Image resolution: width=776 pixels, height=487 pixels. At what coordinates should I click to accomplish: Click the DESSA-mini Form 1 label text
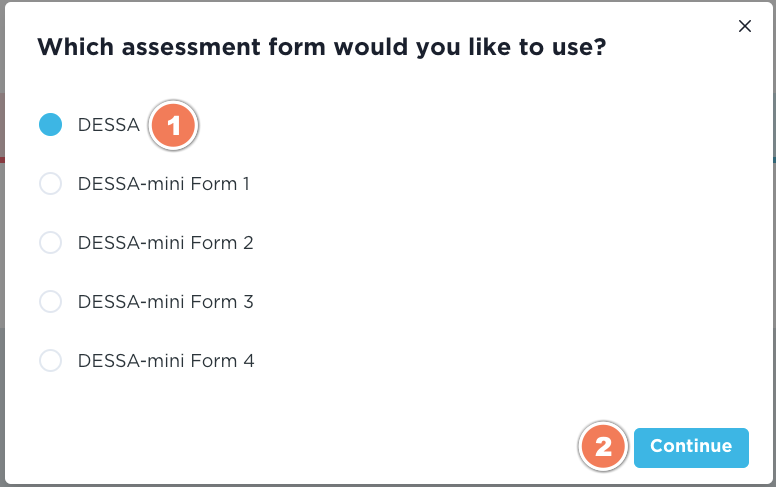tap(164, 184)
